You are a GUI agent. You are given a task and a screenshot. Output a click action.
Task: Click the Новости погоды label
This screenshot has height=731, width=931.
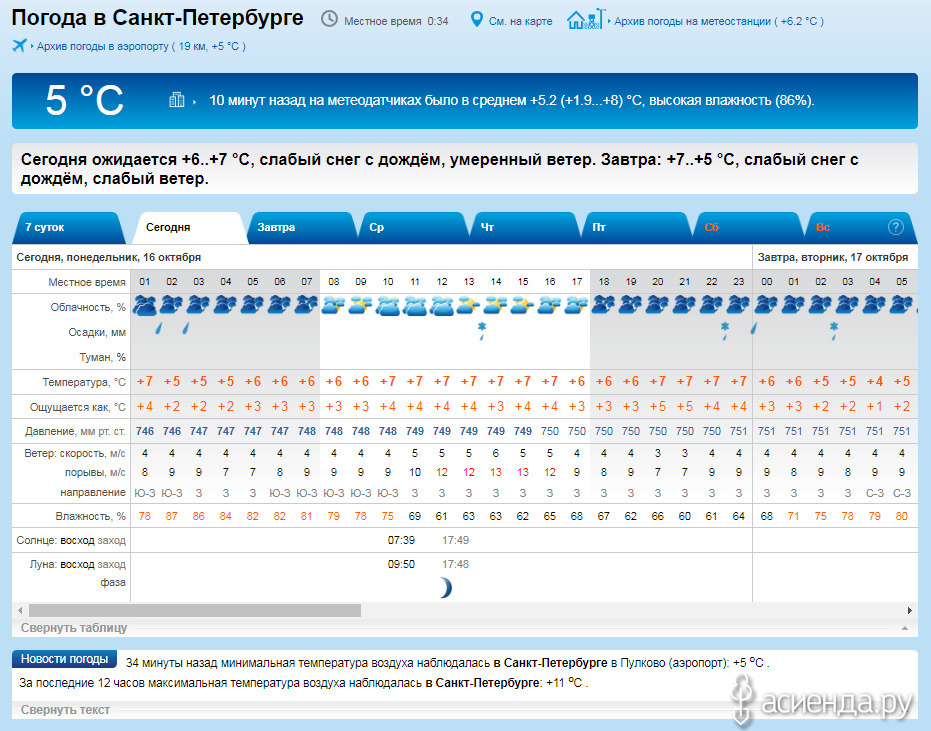[x=64, y=659]
